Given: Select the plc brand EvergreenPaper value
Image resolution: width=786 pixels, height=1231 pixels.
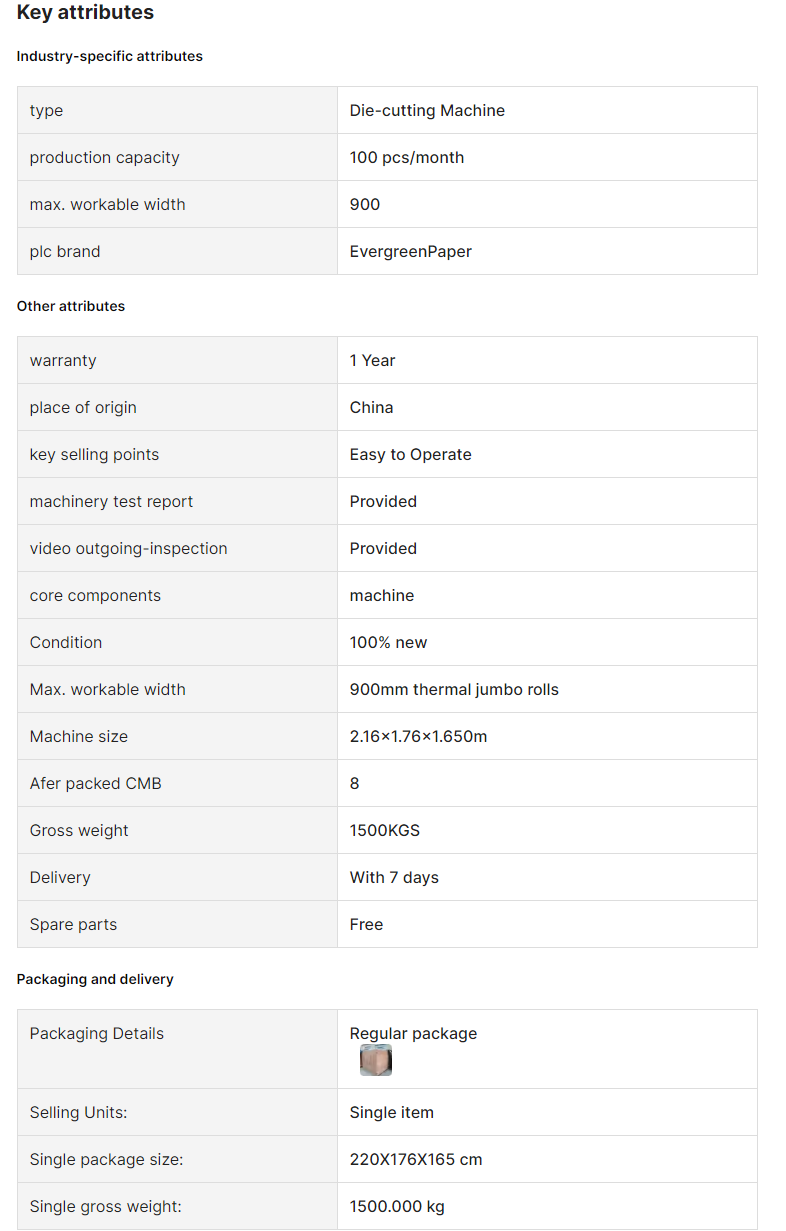Looking at the screenshot, I should 410,251.
